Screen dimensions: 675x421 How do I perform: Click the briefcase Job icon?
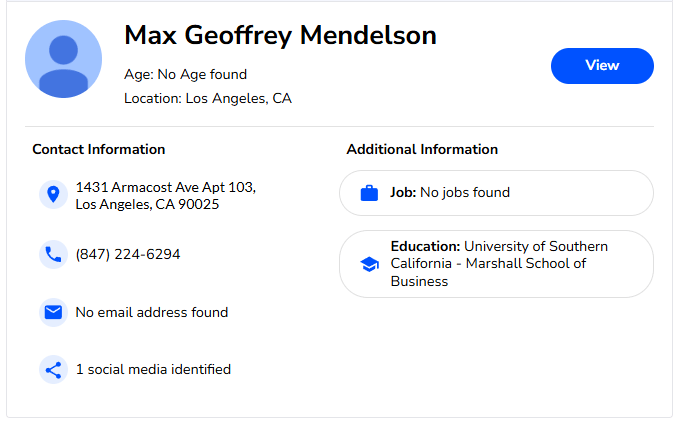369,193
